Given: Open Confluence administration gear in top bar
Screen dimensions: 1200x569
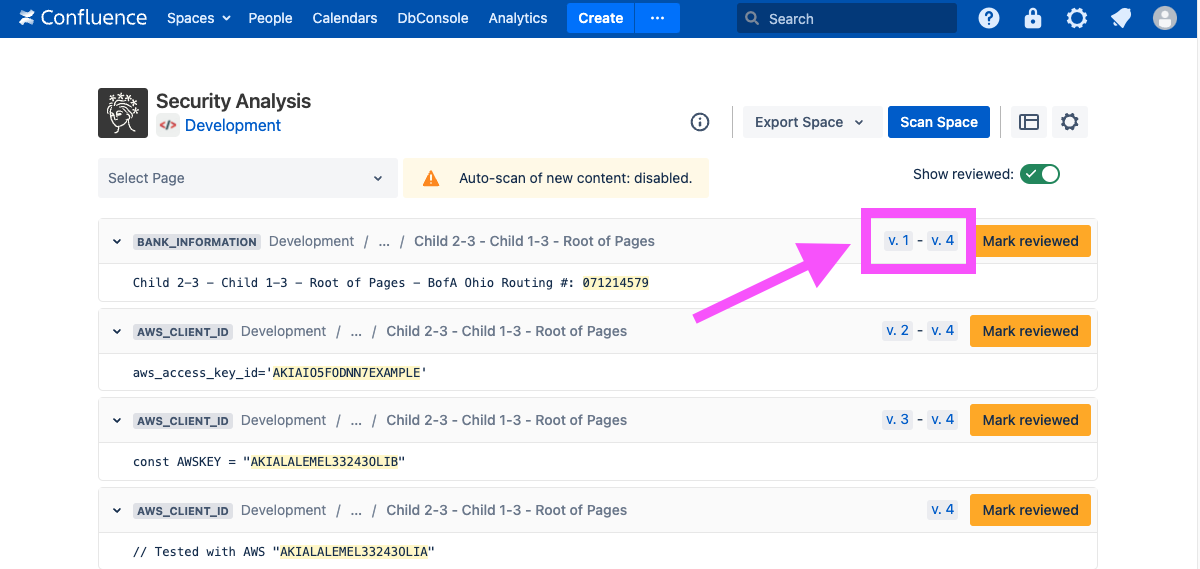Looking at the screenshot, I should click(x=1077, y=18).
